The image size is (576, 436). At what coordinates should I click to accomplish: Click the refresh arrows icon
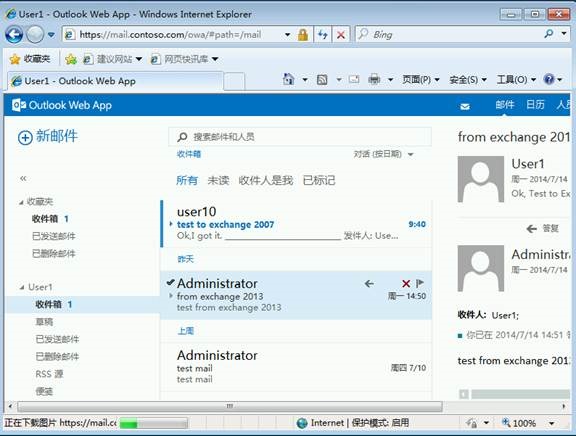tap(323, 35)
